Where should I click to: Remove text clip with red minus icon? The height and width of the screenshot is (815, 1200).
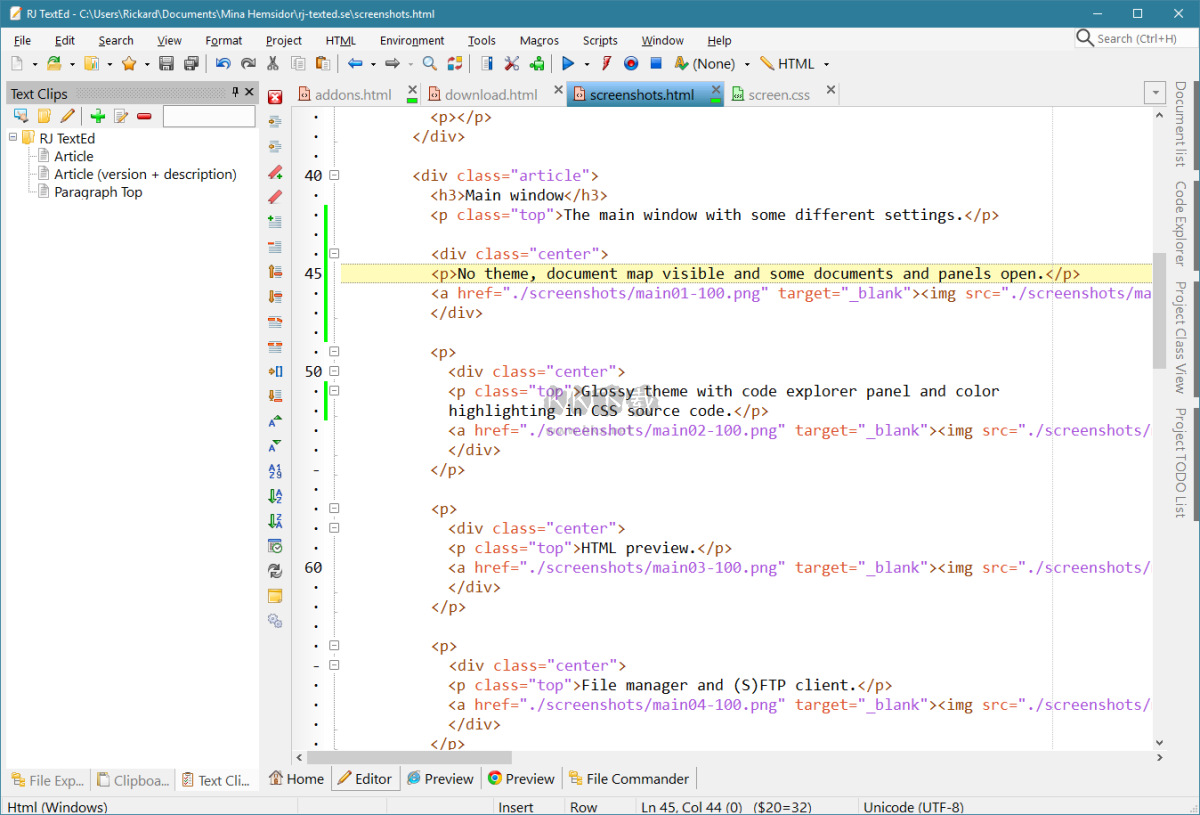coord(144,116)
